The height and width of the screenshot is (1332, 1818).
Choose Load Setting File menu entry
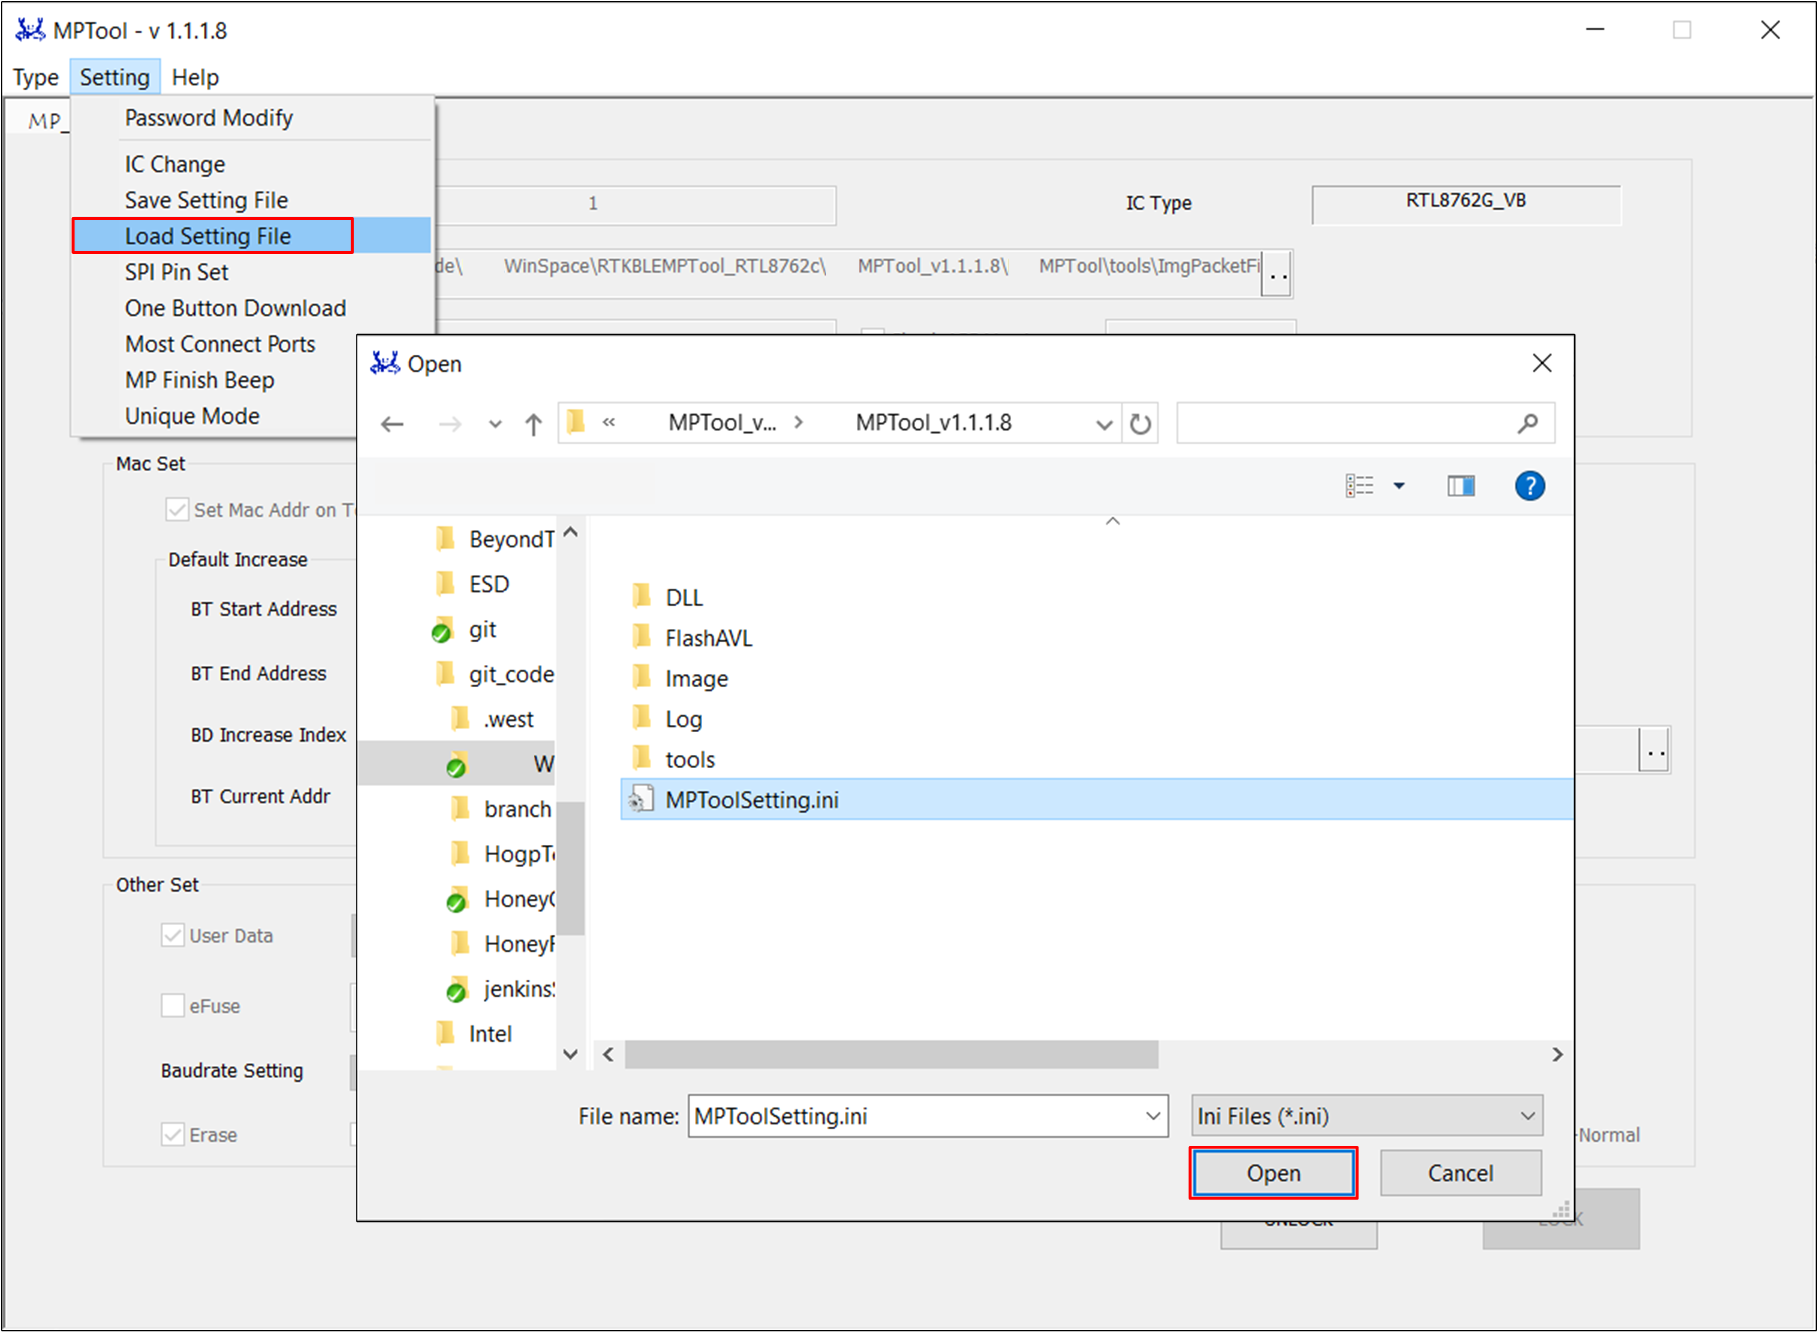[x=208, y=236]
